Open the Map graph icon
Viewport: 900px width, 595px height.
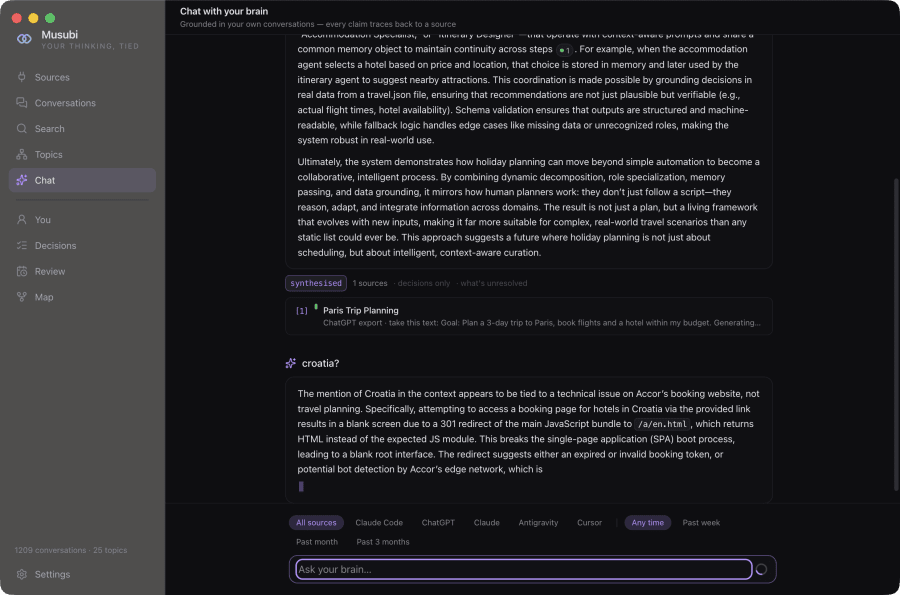point(22,297)
